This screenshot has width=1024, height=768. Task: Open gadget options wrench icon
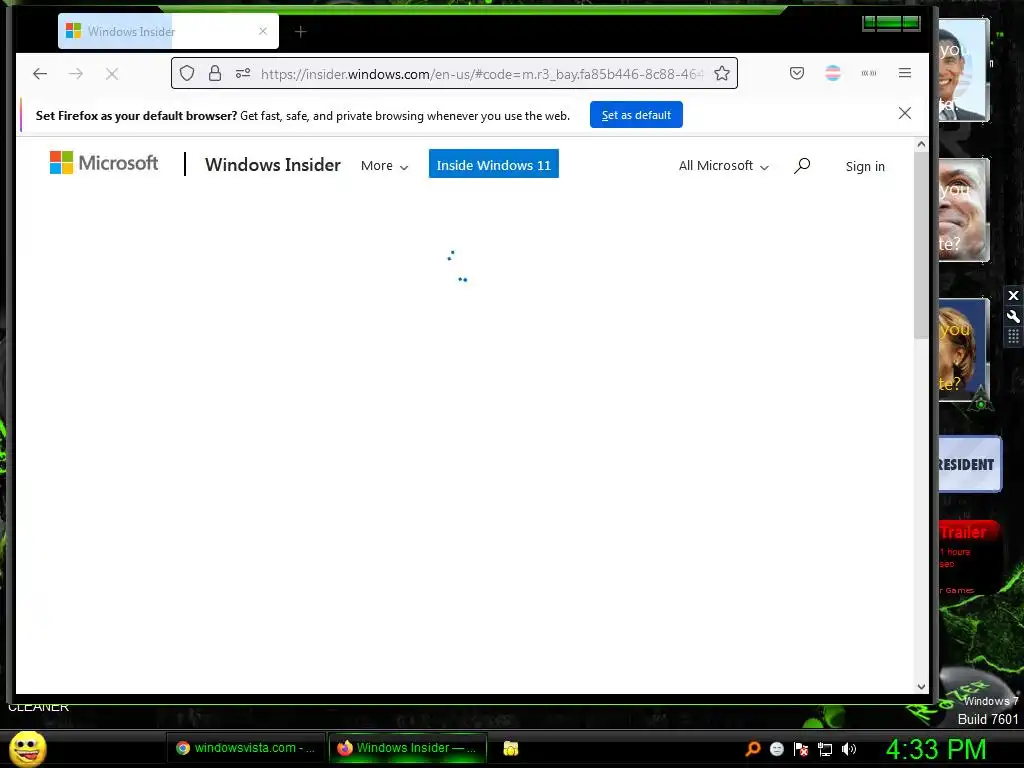[x=1013, y=317]
